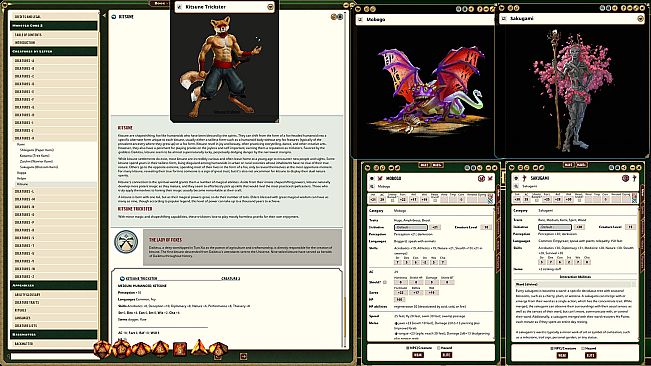Viewport: 651px width, 366px height.
Task: Click the small icon beside Mobogo subtitle text
Action: (372, 186)
